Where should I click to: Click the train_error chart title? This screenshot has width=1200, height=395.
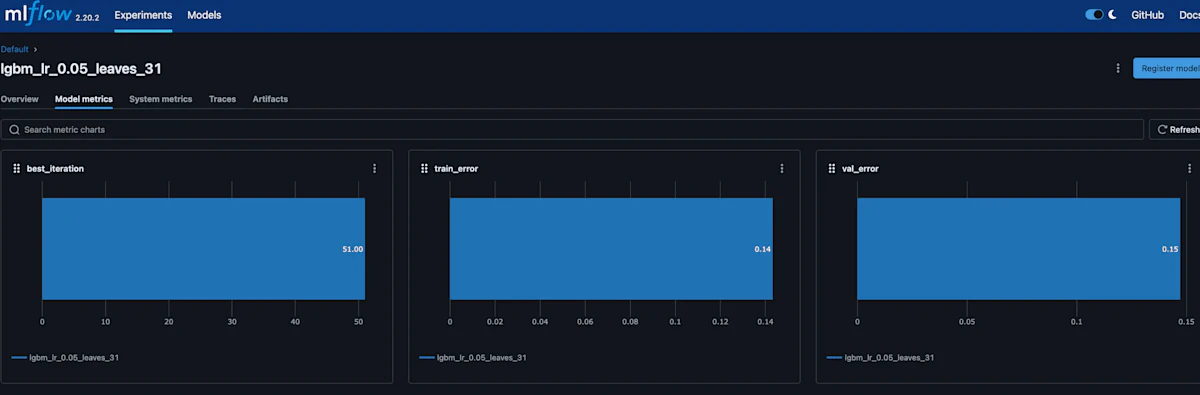coord(456,169)
